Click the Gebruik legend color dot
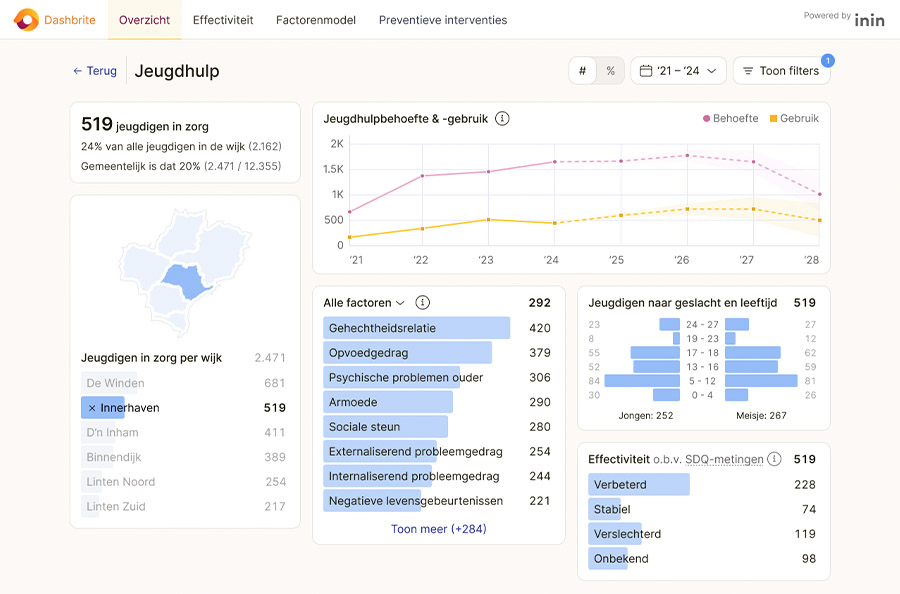 pyautogui.click(x=774, y=117)
